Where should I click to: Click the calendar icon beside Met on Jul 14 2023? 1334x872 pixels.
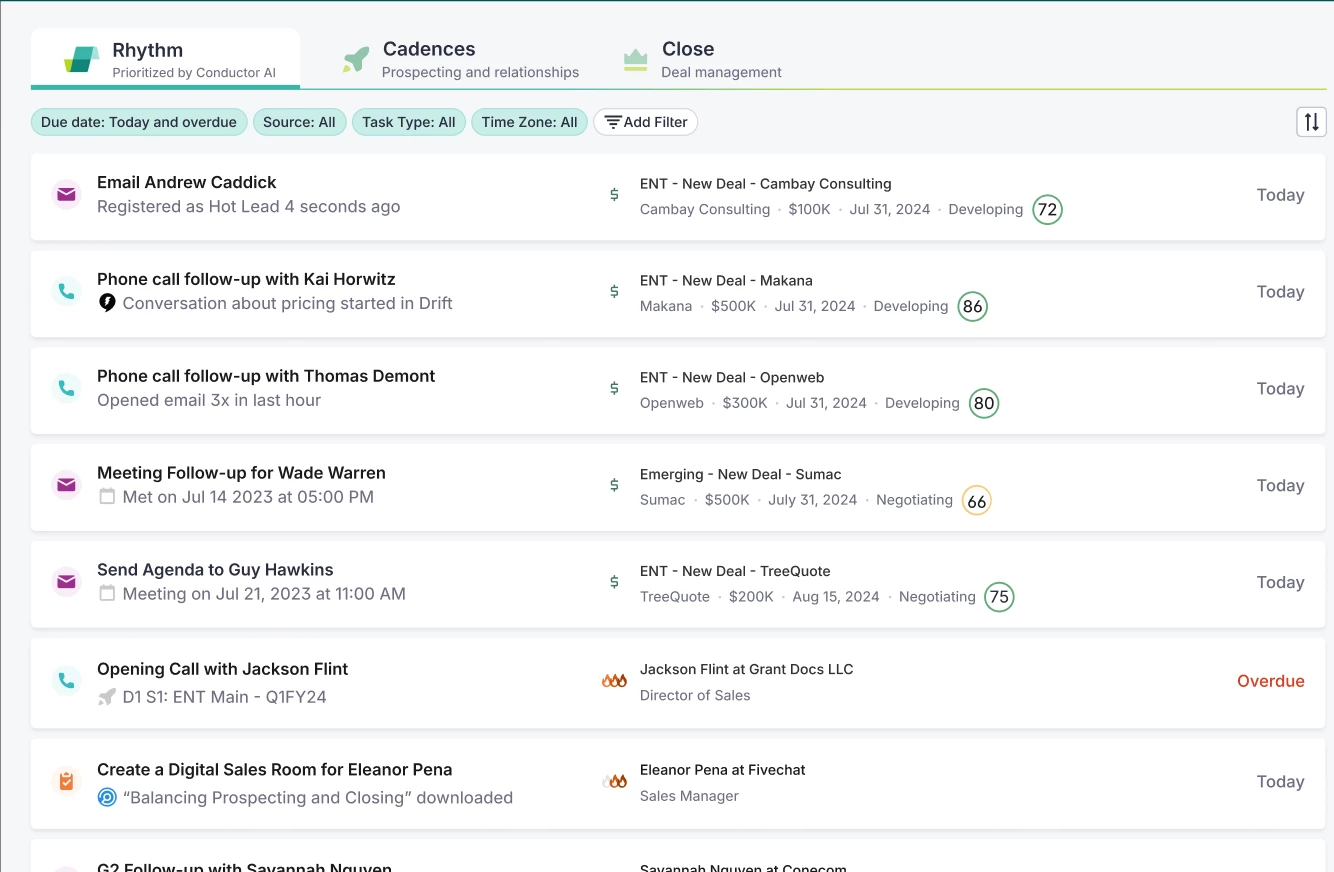[107, 497]
